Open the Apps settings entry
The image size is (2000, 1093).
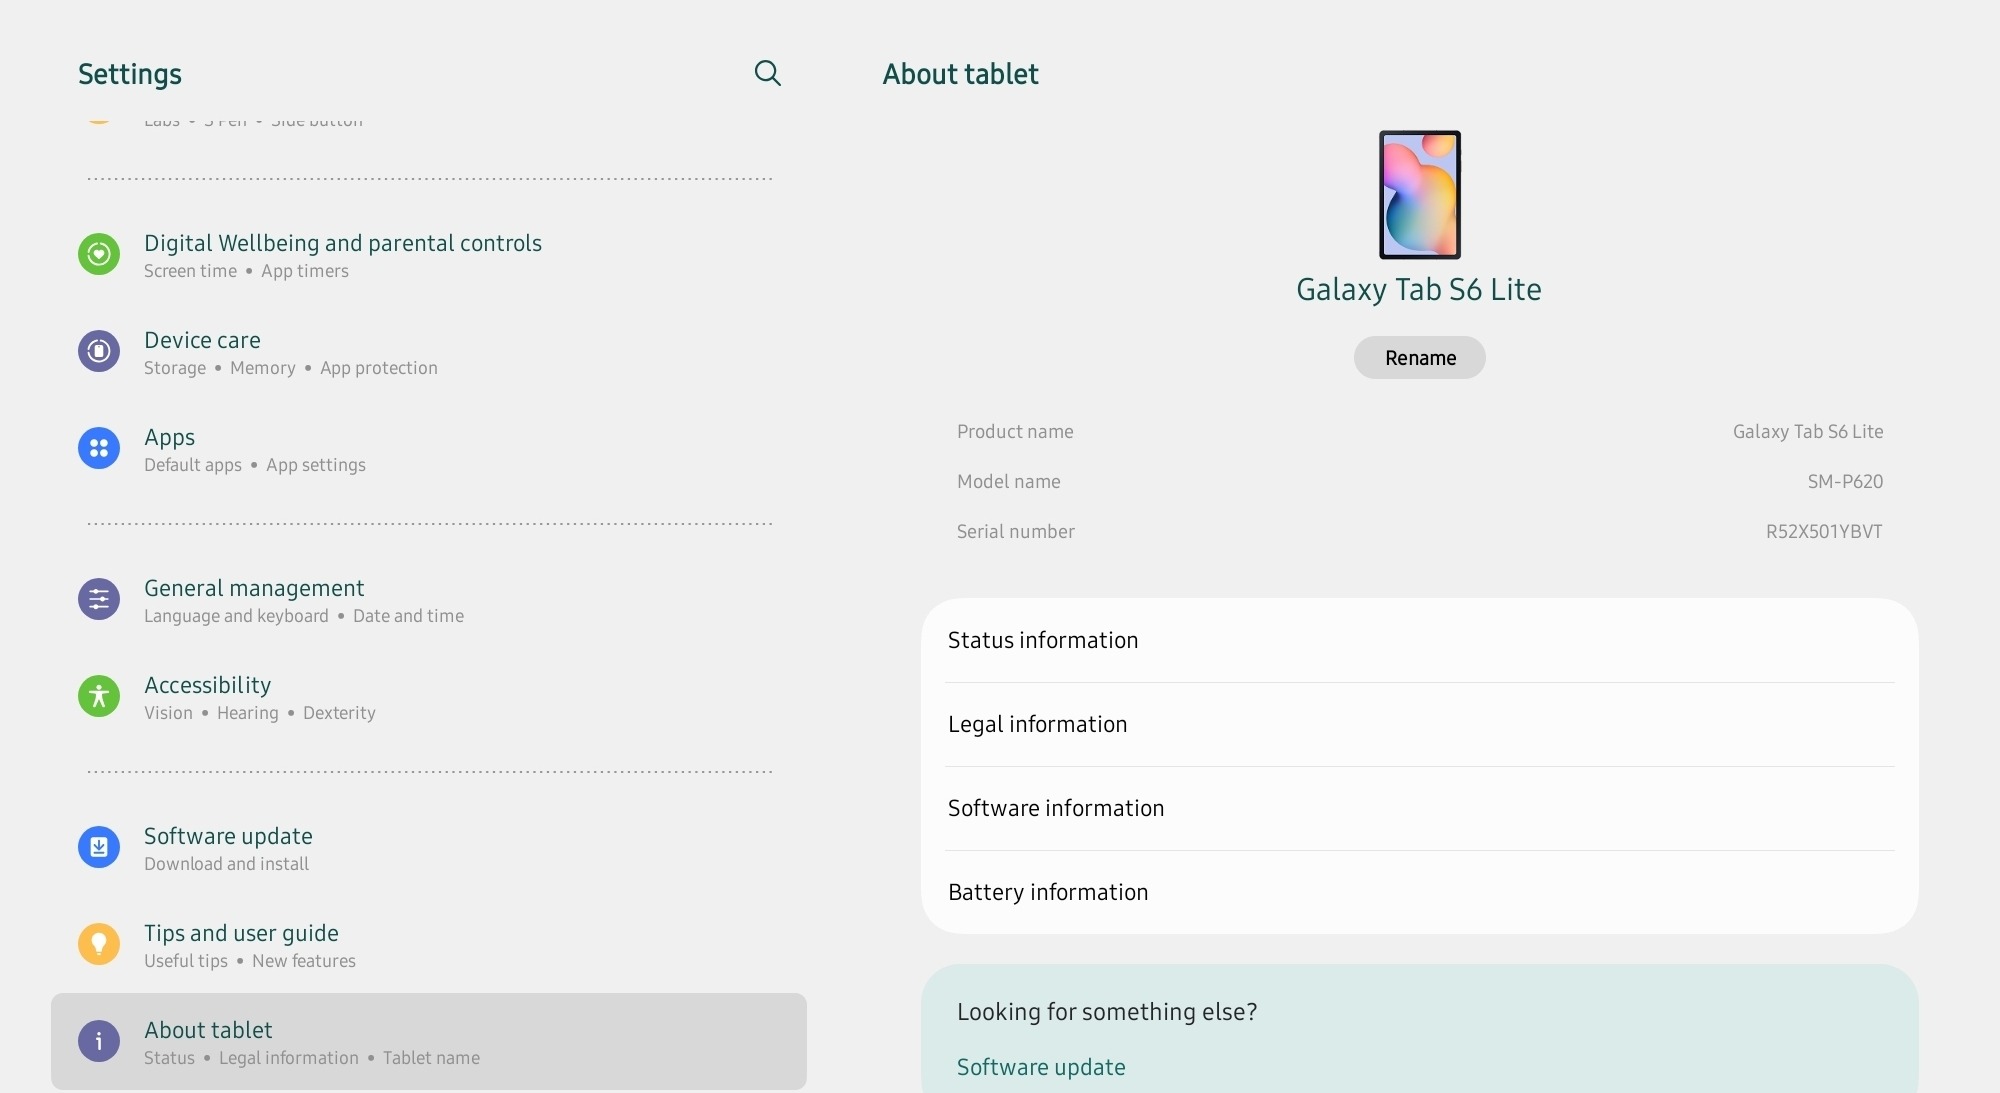pyautogui.click(x=429, y=449)
